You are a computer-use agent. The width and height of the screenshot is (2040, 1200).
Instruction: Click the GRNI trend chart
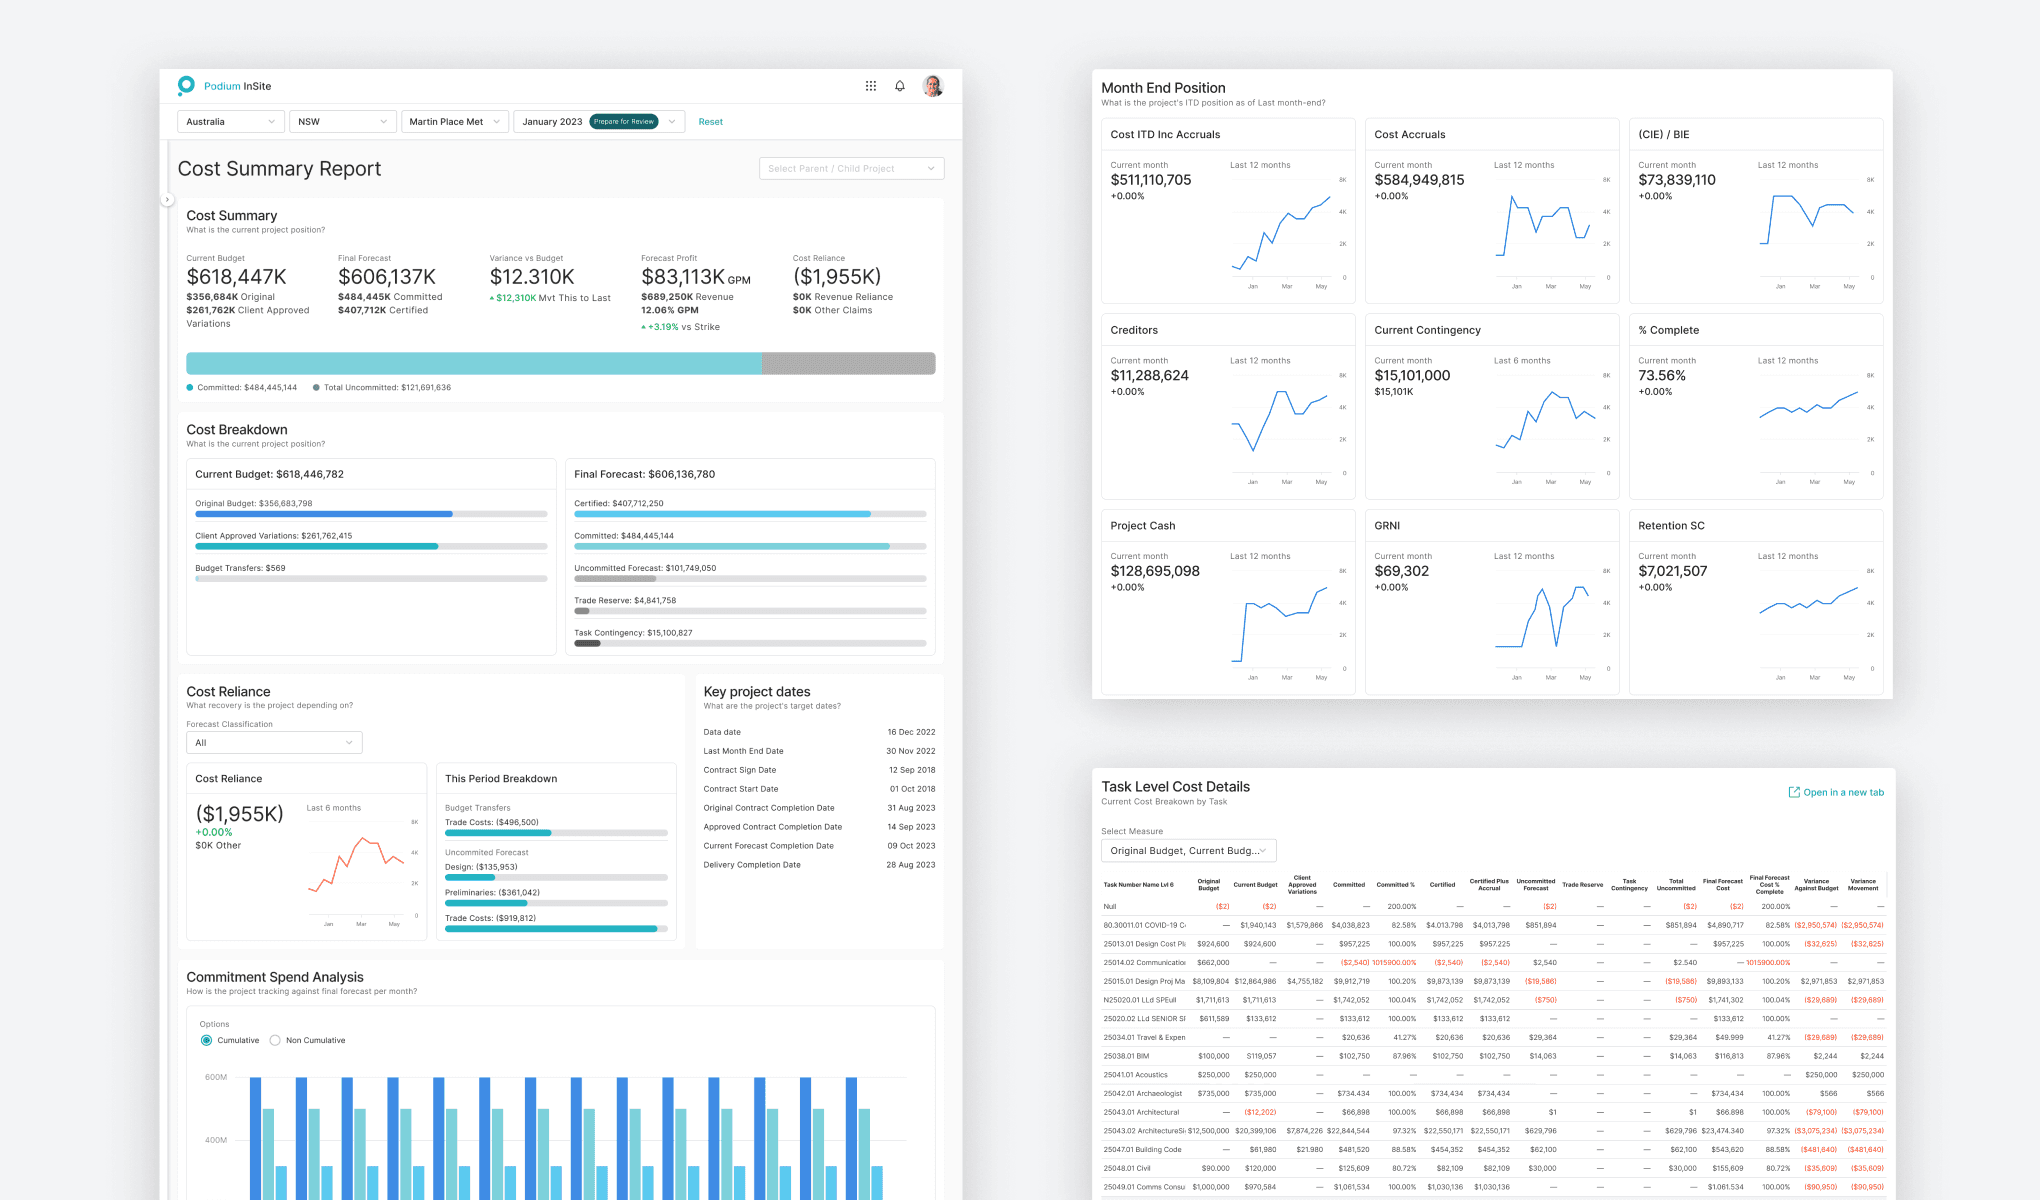[x=1552, y=626]
